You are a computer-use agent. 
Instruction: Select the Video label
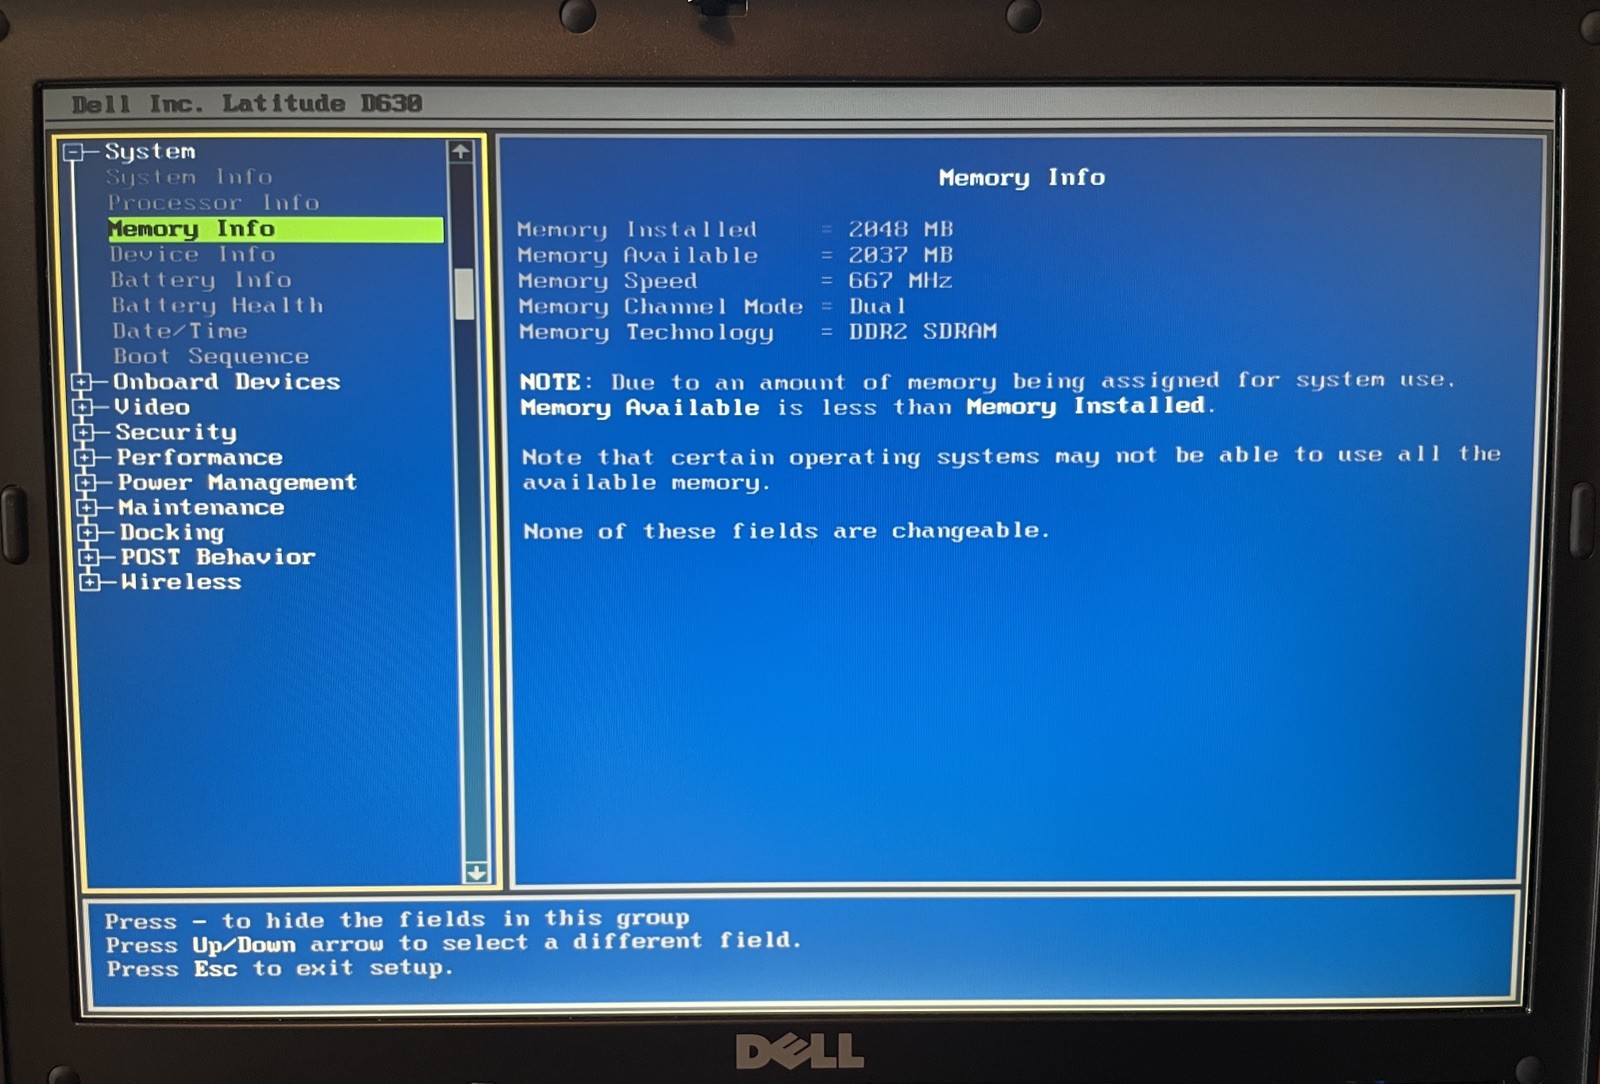[152, 407]
